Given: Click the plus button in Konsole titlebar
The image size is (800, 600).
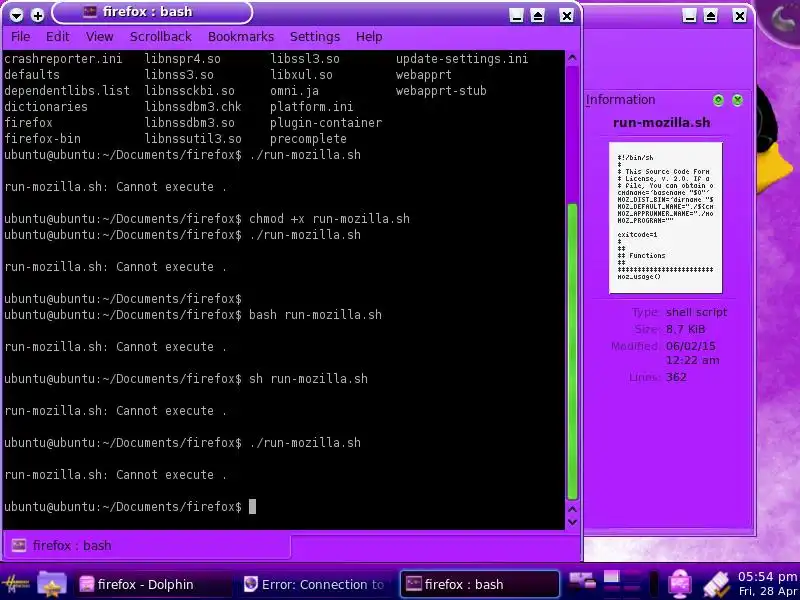Looking at the screenshot, I should pyautogui.click(x=37, y=15).
